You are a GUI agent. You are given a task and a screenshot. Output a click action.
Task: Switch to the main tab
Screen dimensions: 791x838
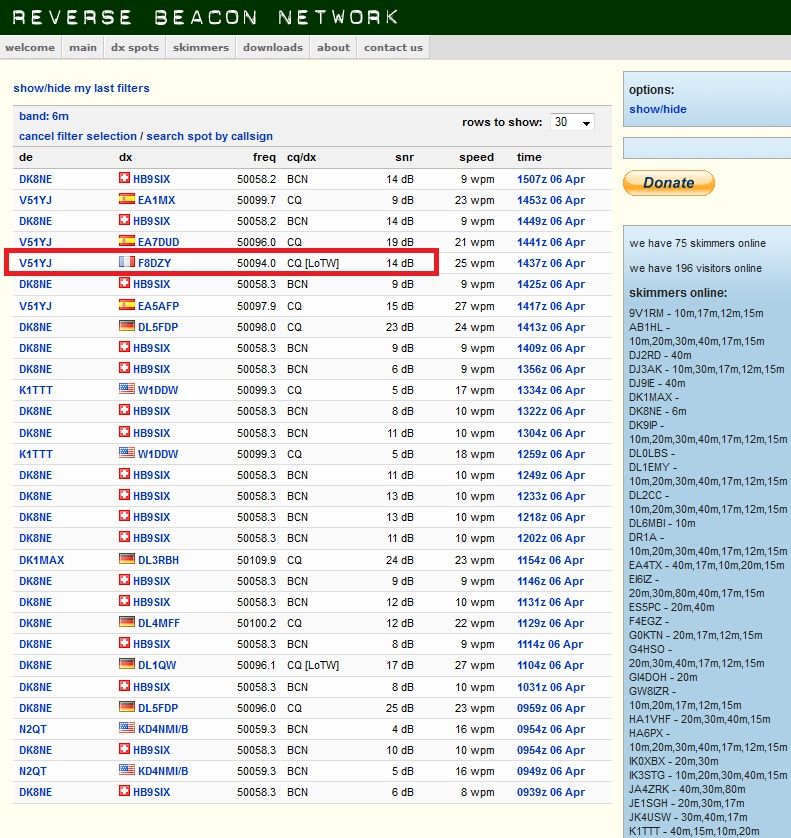click(83, 48)
